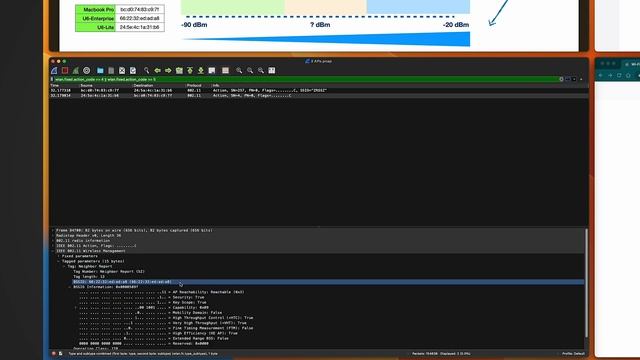Image resolution: width=640 pixels, height=360 pixels.
Task: Start capturing packets with the shark fin icon
Action: [x=54, y=71]
